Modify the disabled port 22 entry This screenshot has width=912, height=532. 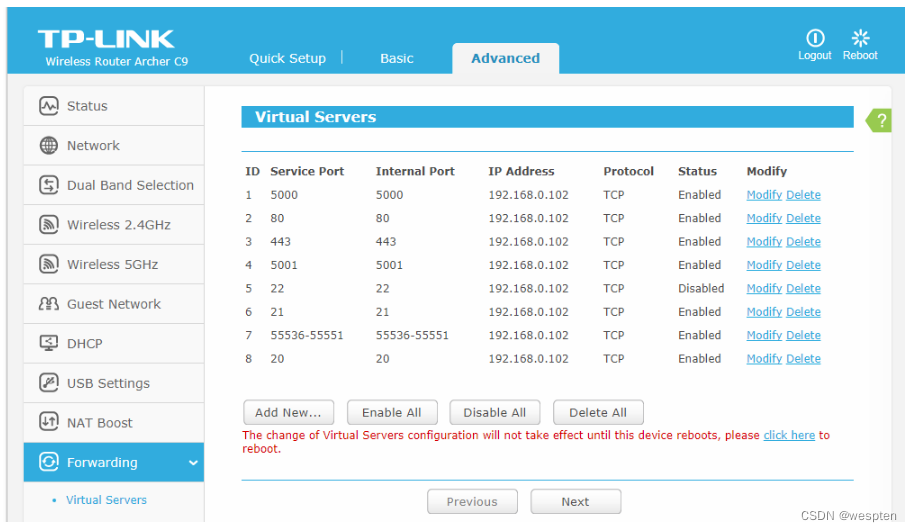click(764, 288)
